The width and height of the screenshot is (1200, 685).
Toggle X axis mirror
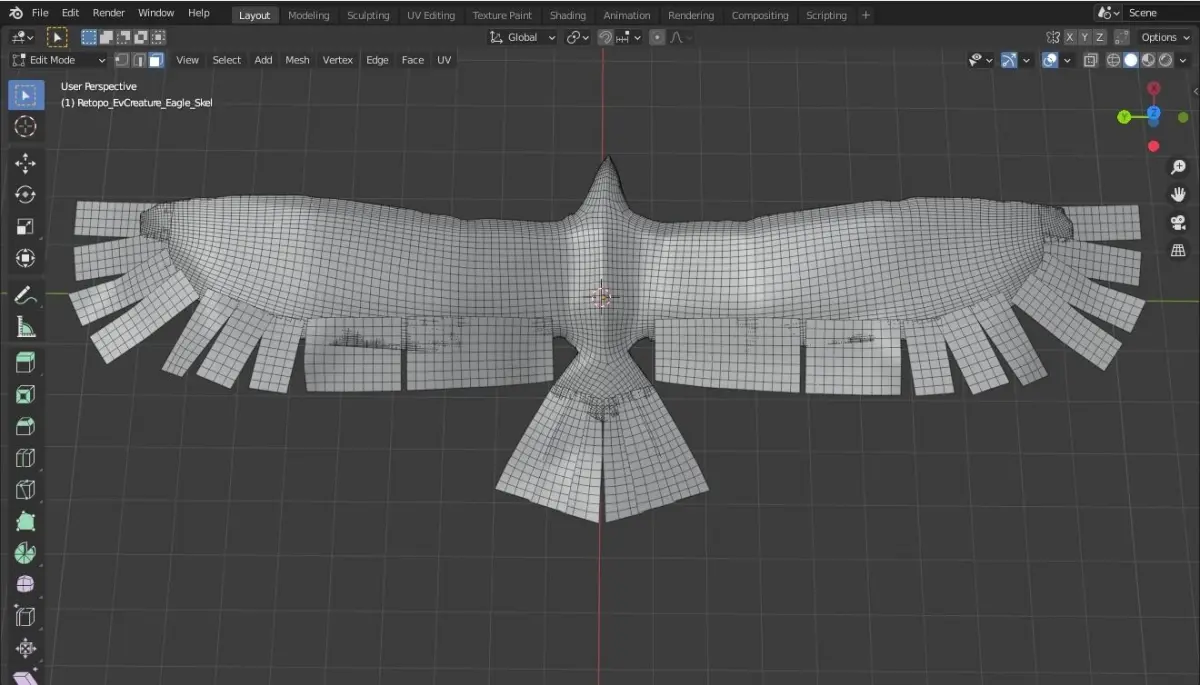[1070, 37]
